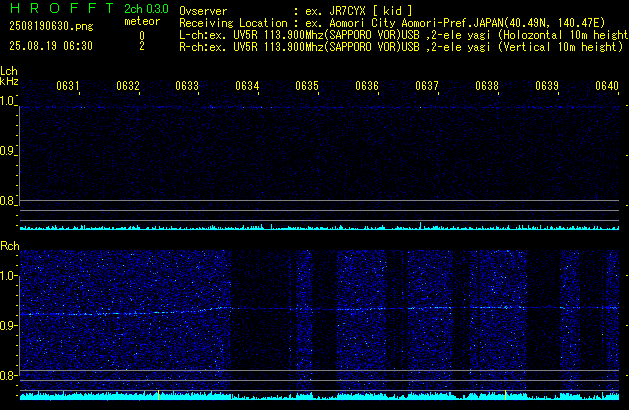Viewport: 629px width, 410px height.
Task: Select the Rch 0.9 kHz axis label
Action: 8,326
